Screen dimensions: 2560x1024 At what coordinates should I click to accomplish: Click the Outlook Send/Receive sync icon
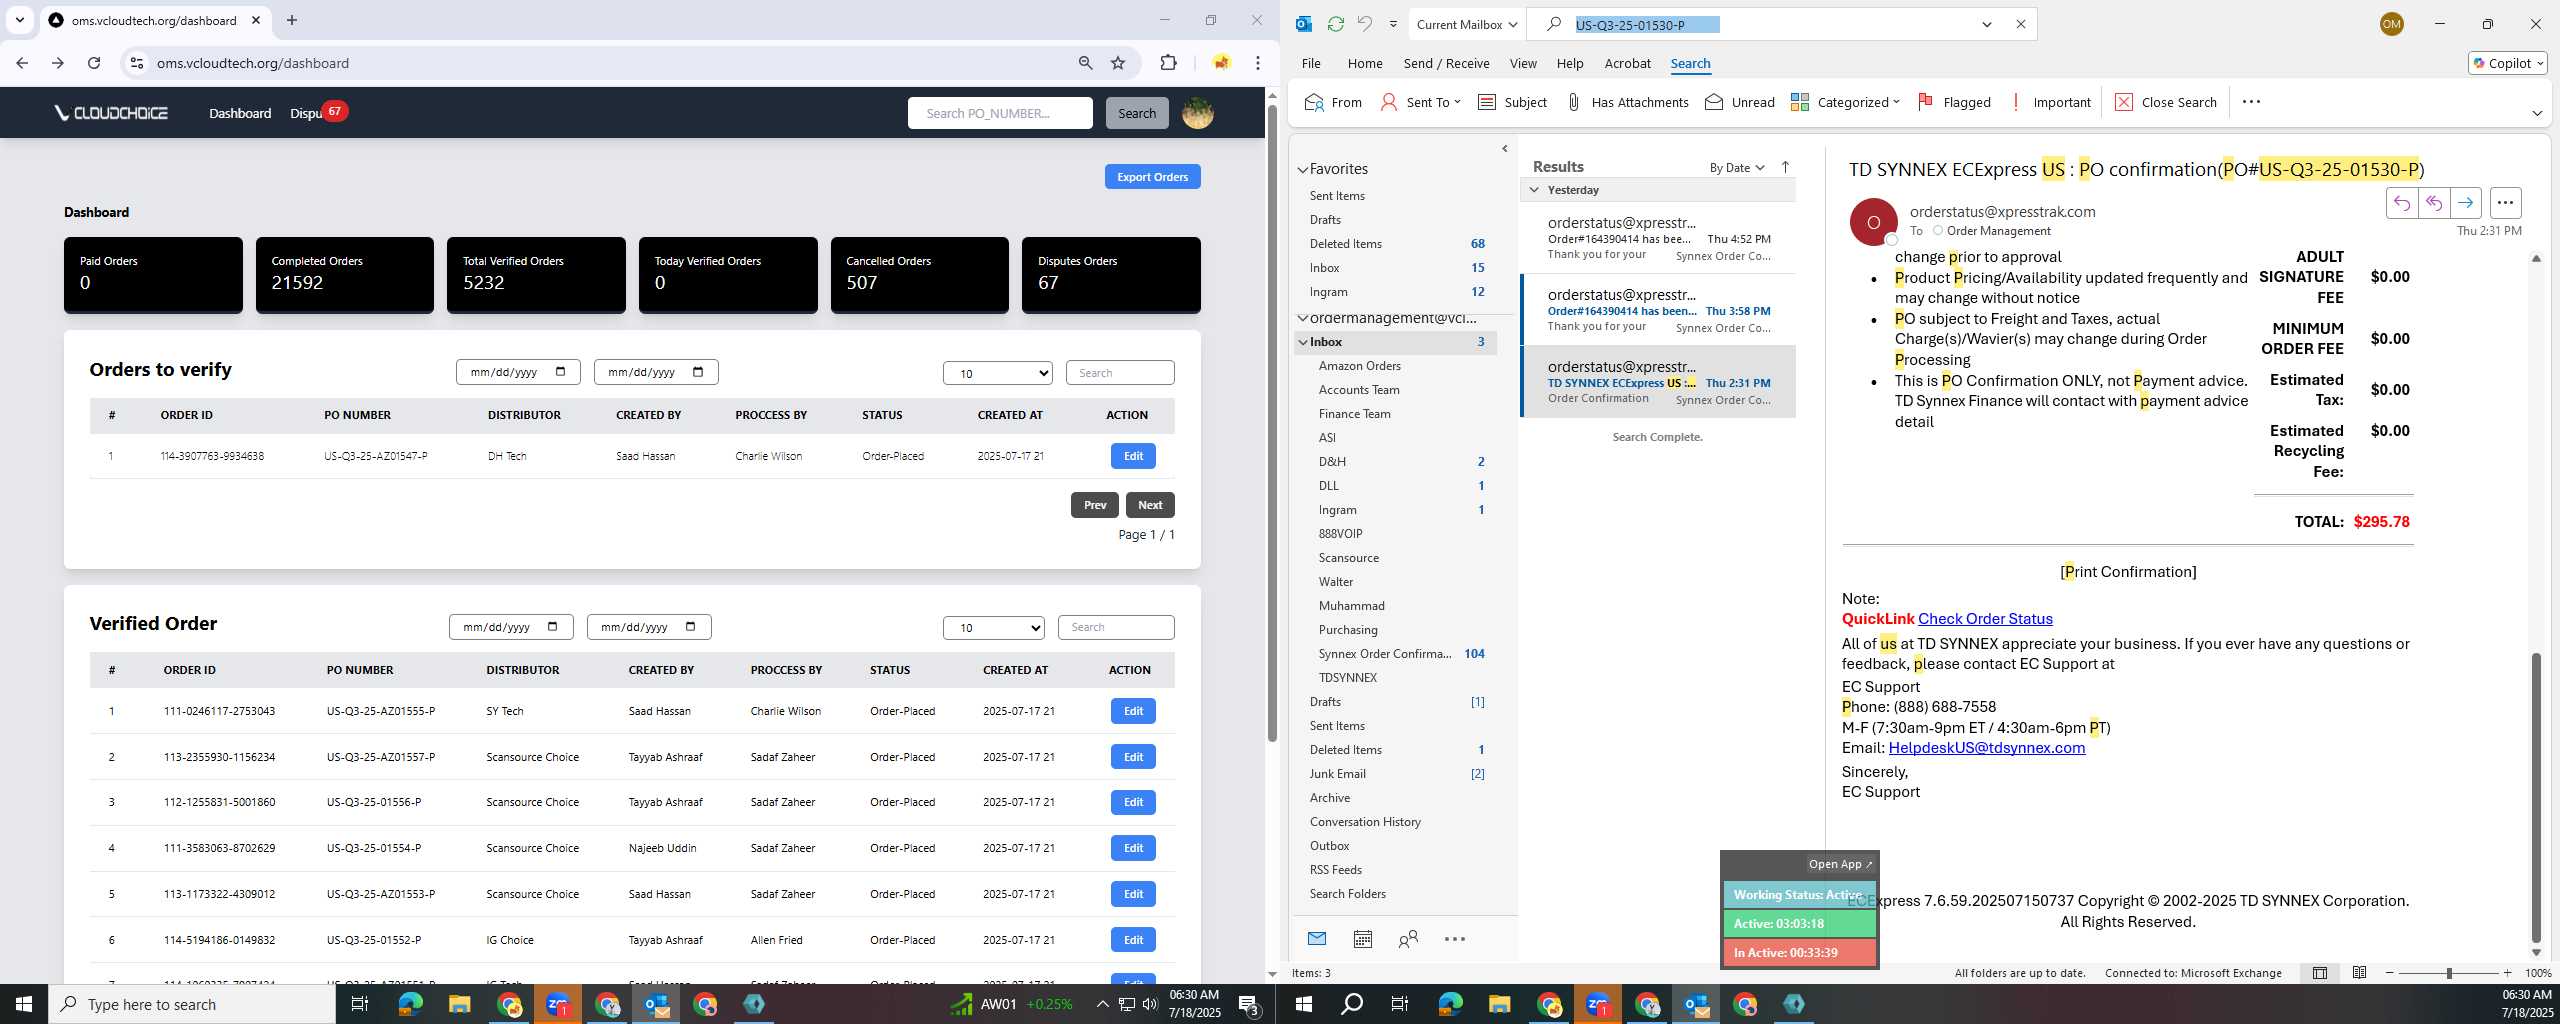click(x=1335, y=24)
